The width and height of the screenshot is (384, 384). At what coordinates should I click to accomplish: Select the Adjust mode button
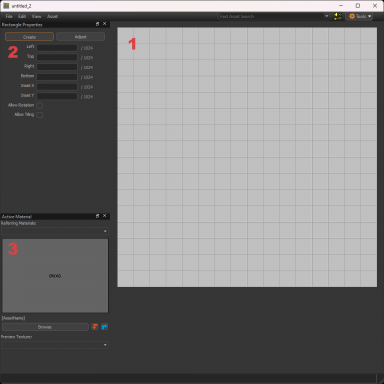coord(80,37)
